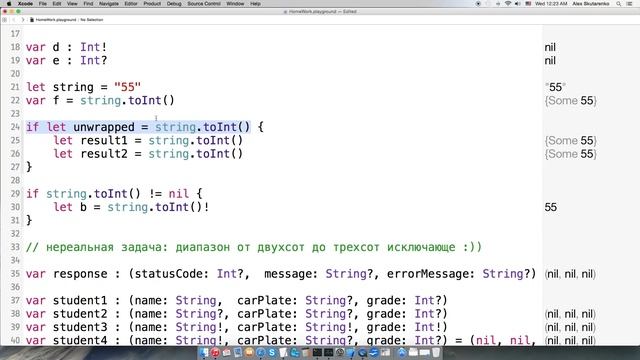
Task: Click {Some 55} result for result2 line
Action: coord(571,154)
